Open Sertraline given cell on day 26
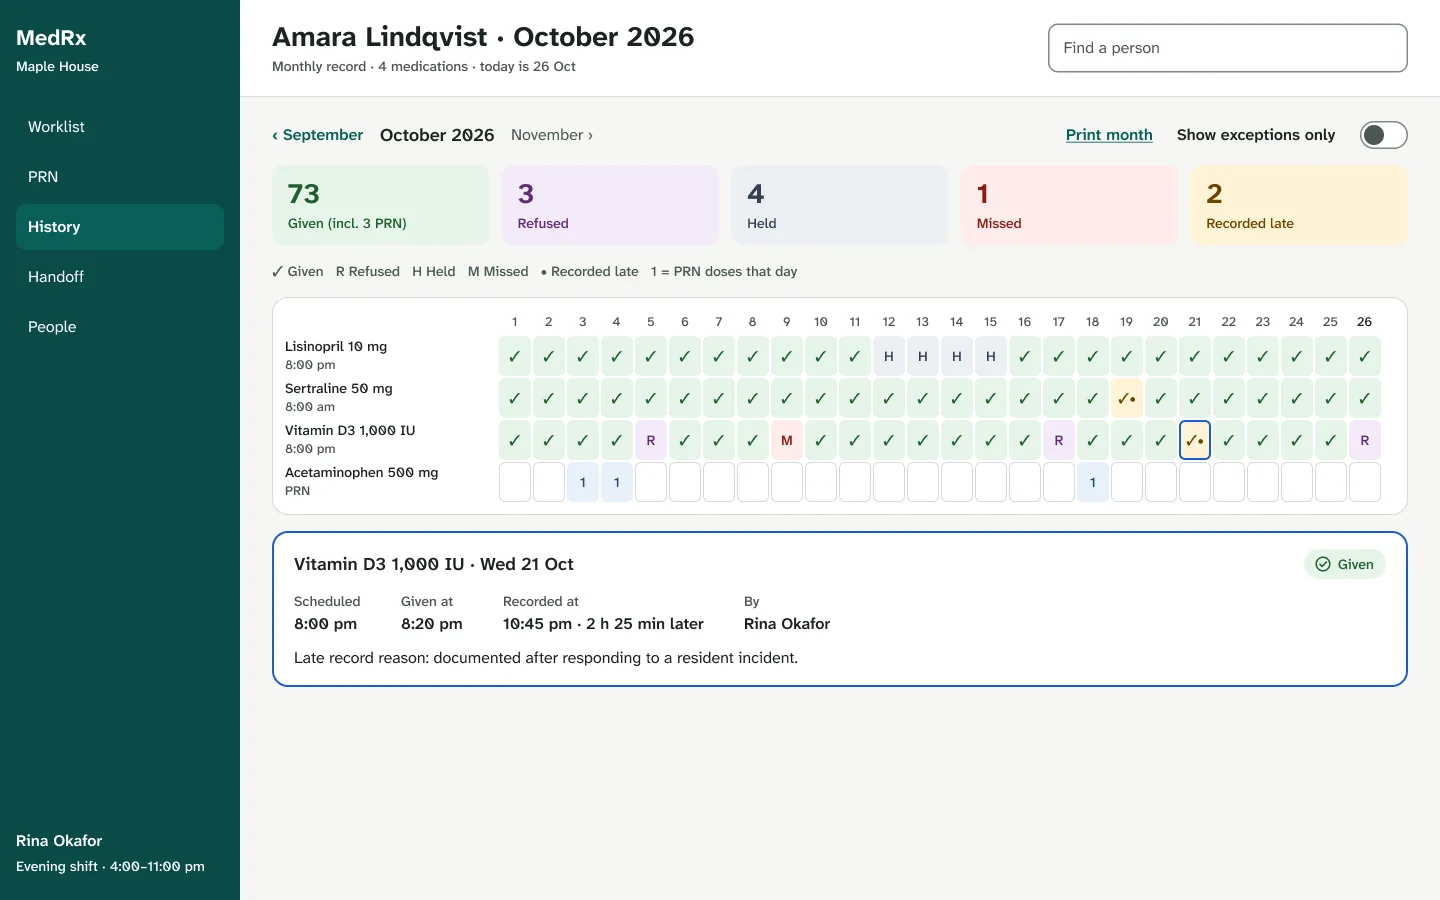Image resolution: width=1440 pixels, height=900 pixels. tap(1365, 398)
